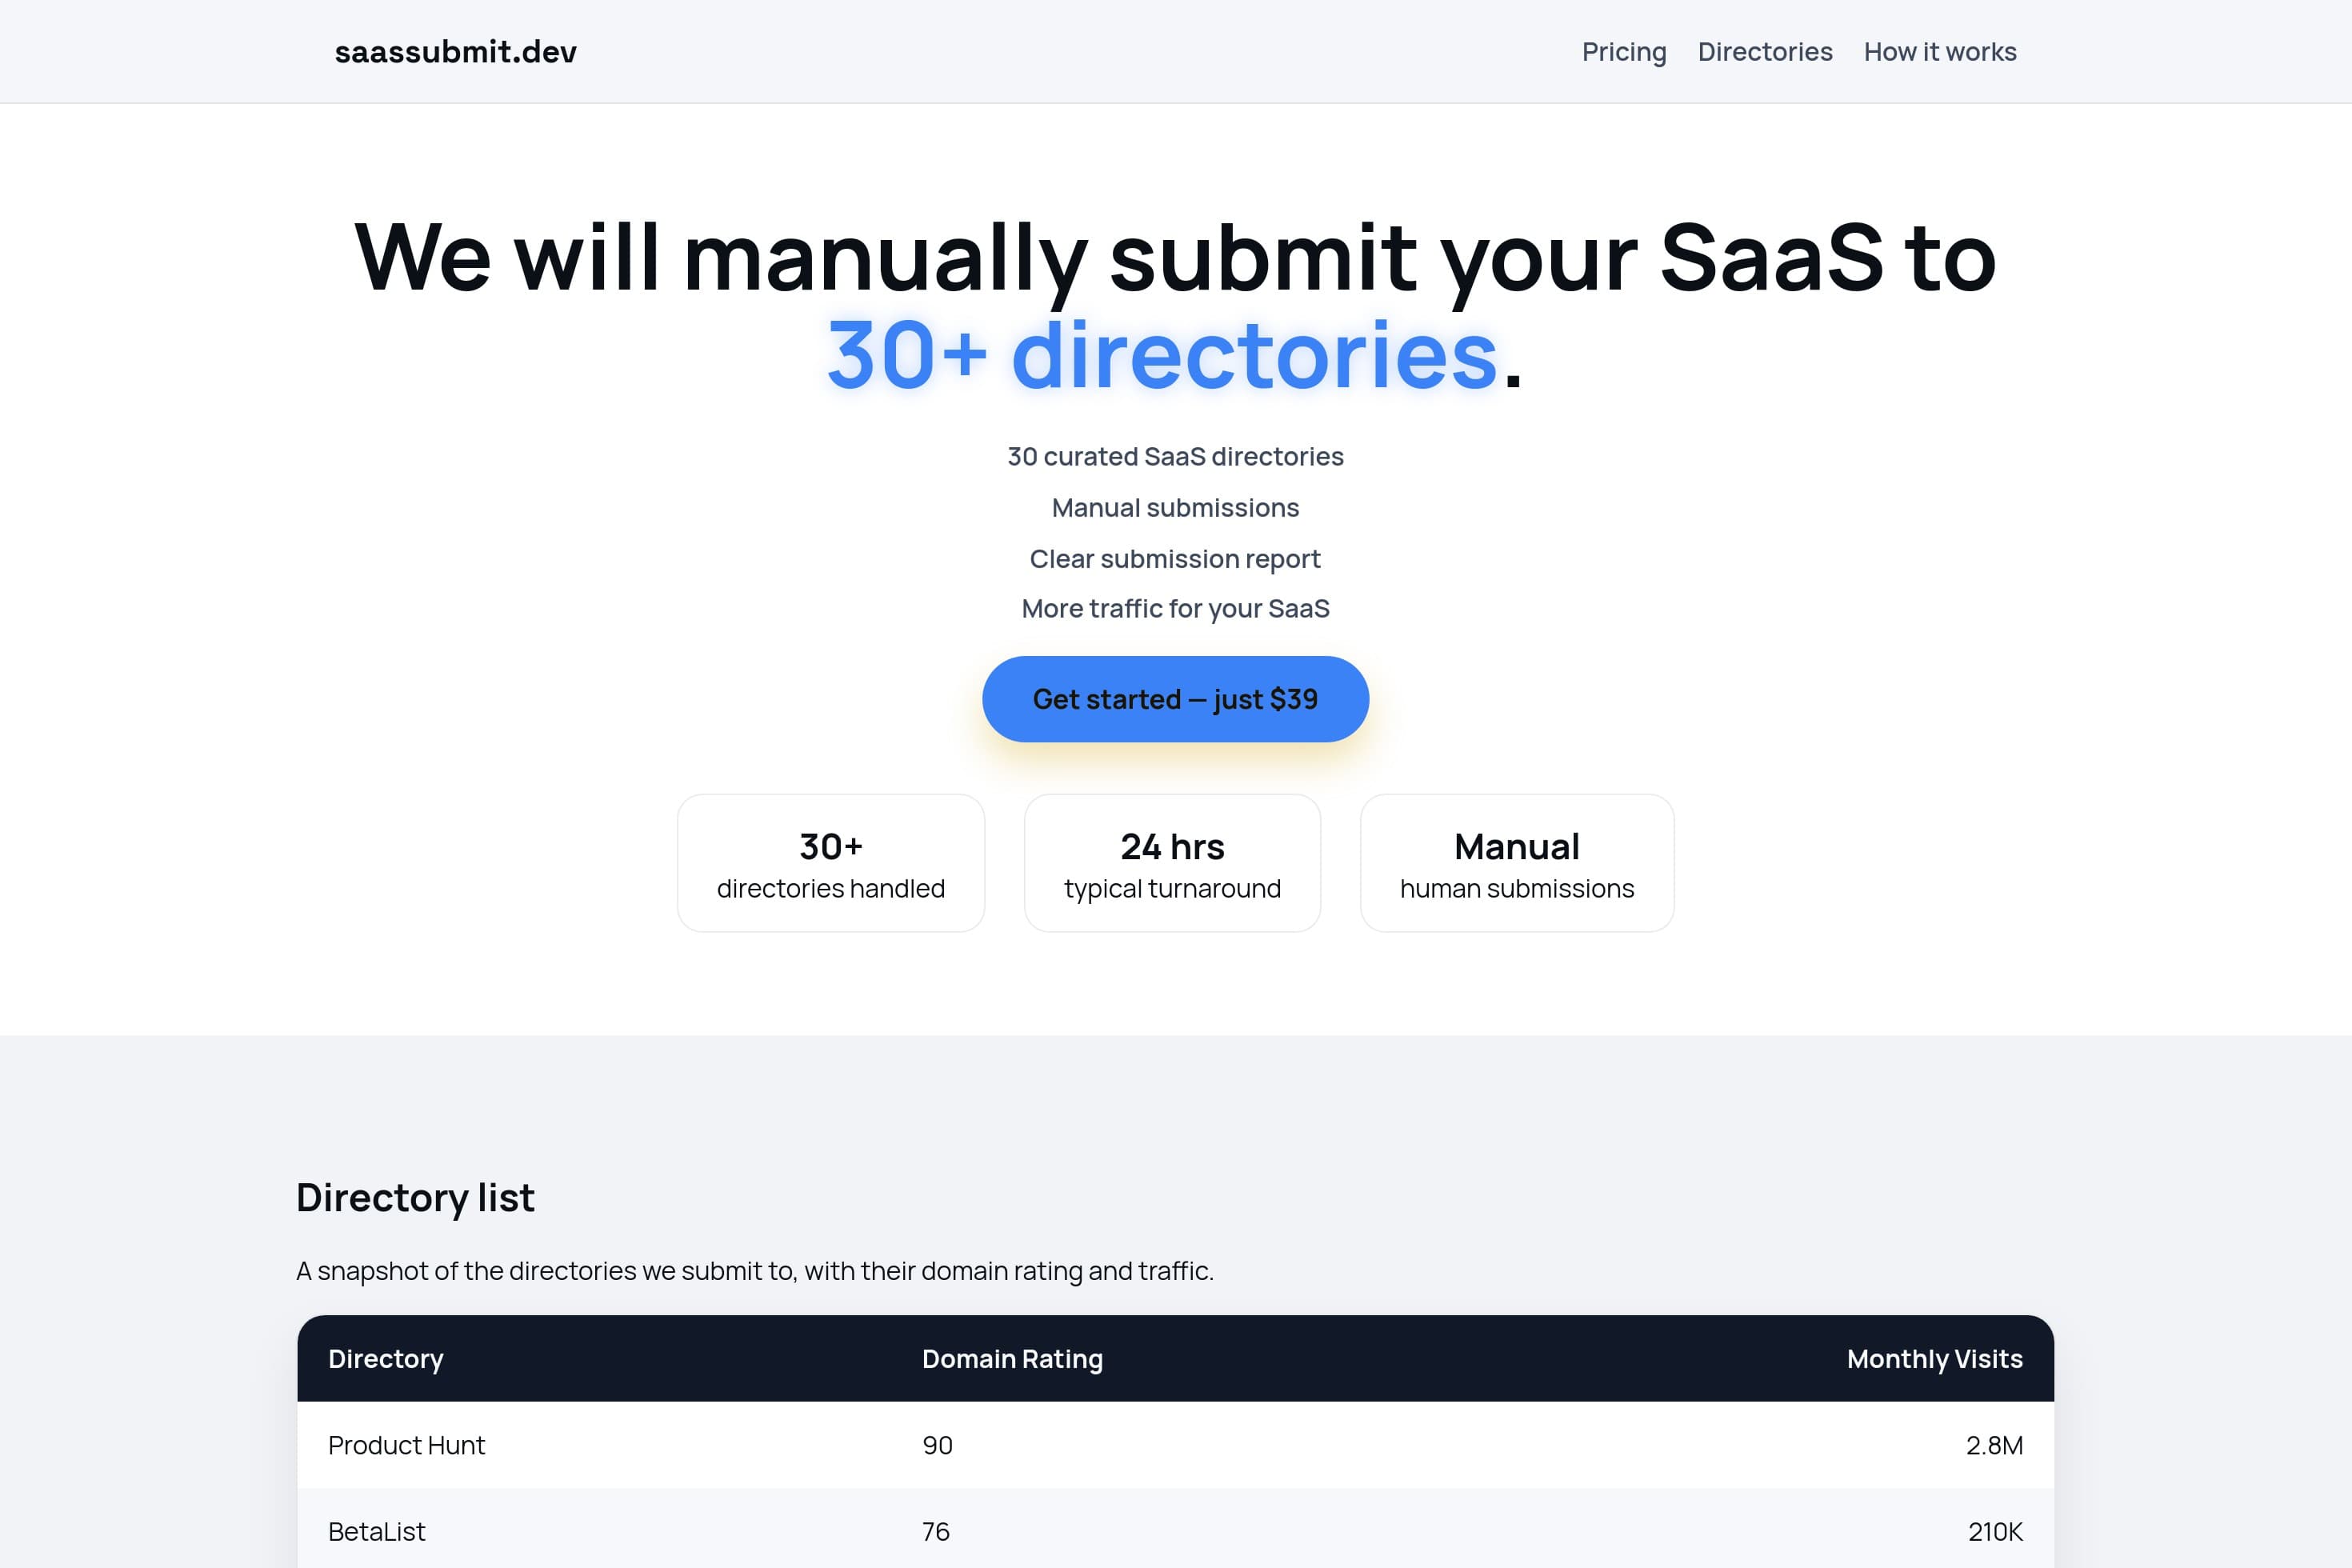Select 'How it works' in the navigation

(x=1939, y=51)
